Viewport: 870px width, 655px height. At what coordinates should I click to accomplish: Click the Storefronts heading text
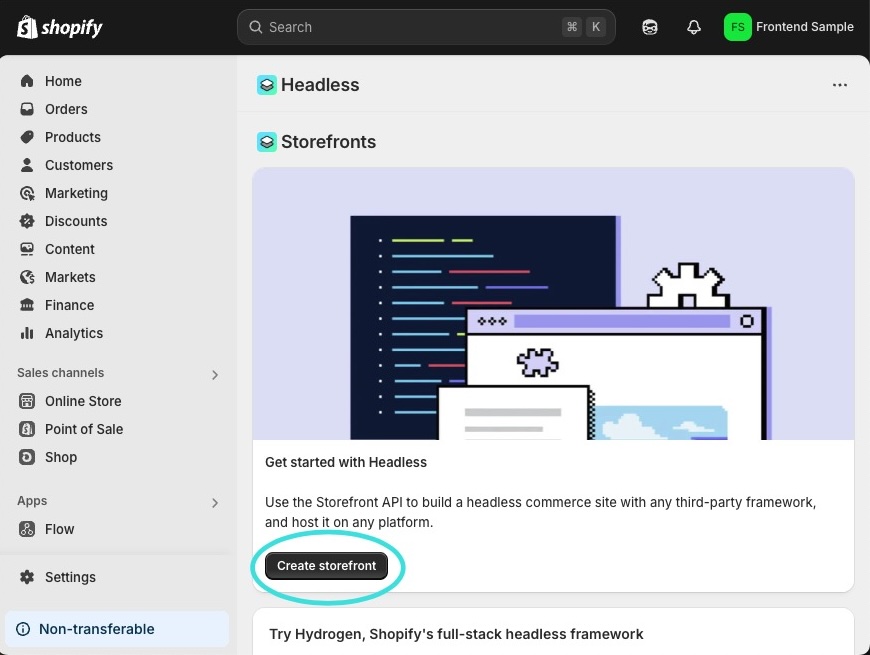tap(328, 142)
